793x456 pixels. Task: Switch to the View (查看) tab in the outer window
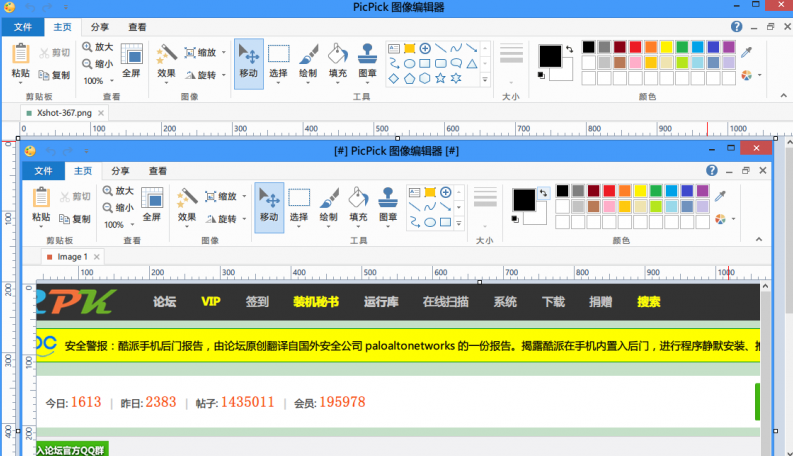pos(137,27)
